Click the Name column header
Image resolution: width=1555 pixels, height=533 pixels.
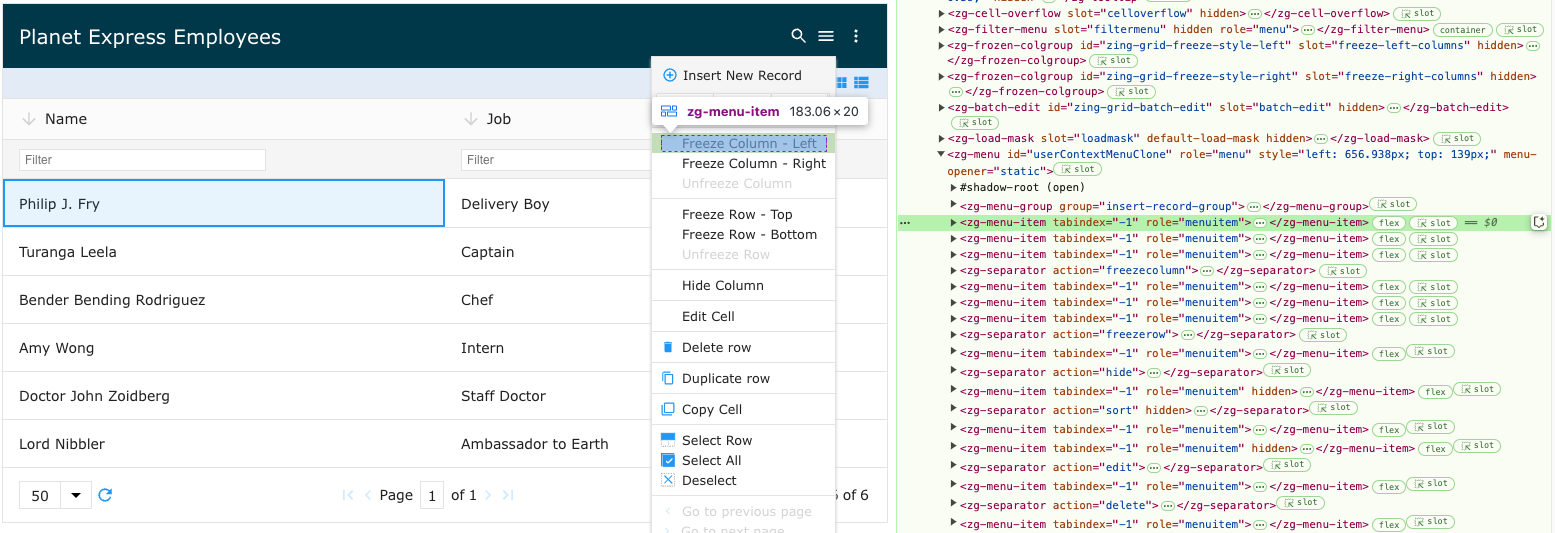224,119
